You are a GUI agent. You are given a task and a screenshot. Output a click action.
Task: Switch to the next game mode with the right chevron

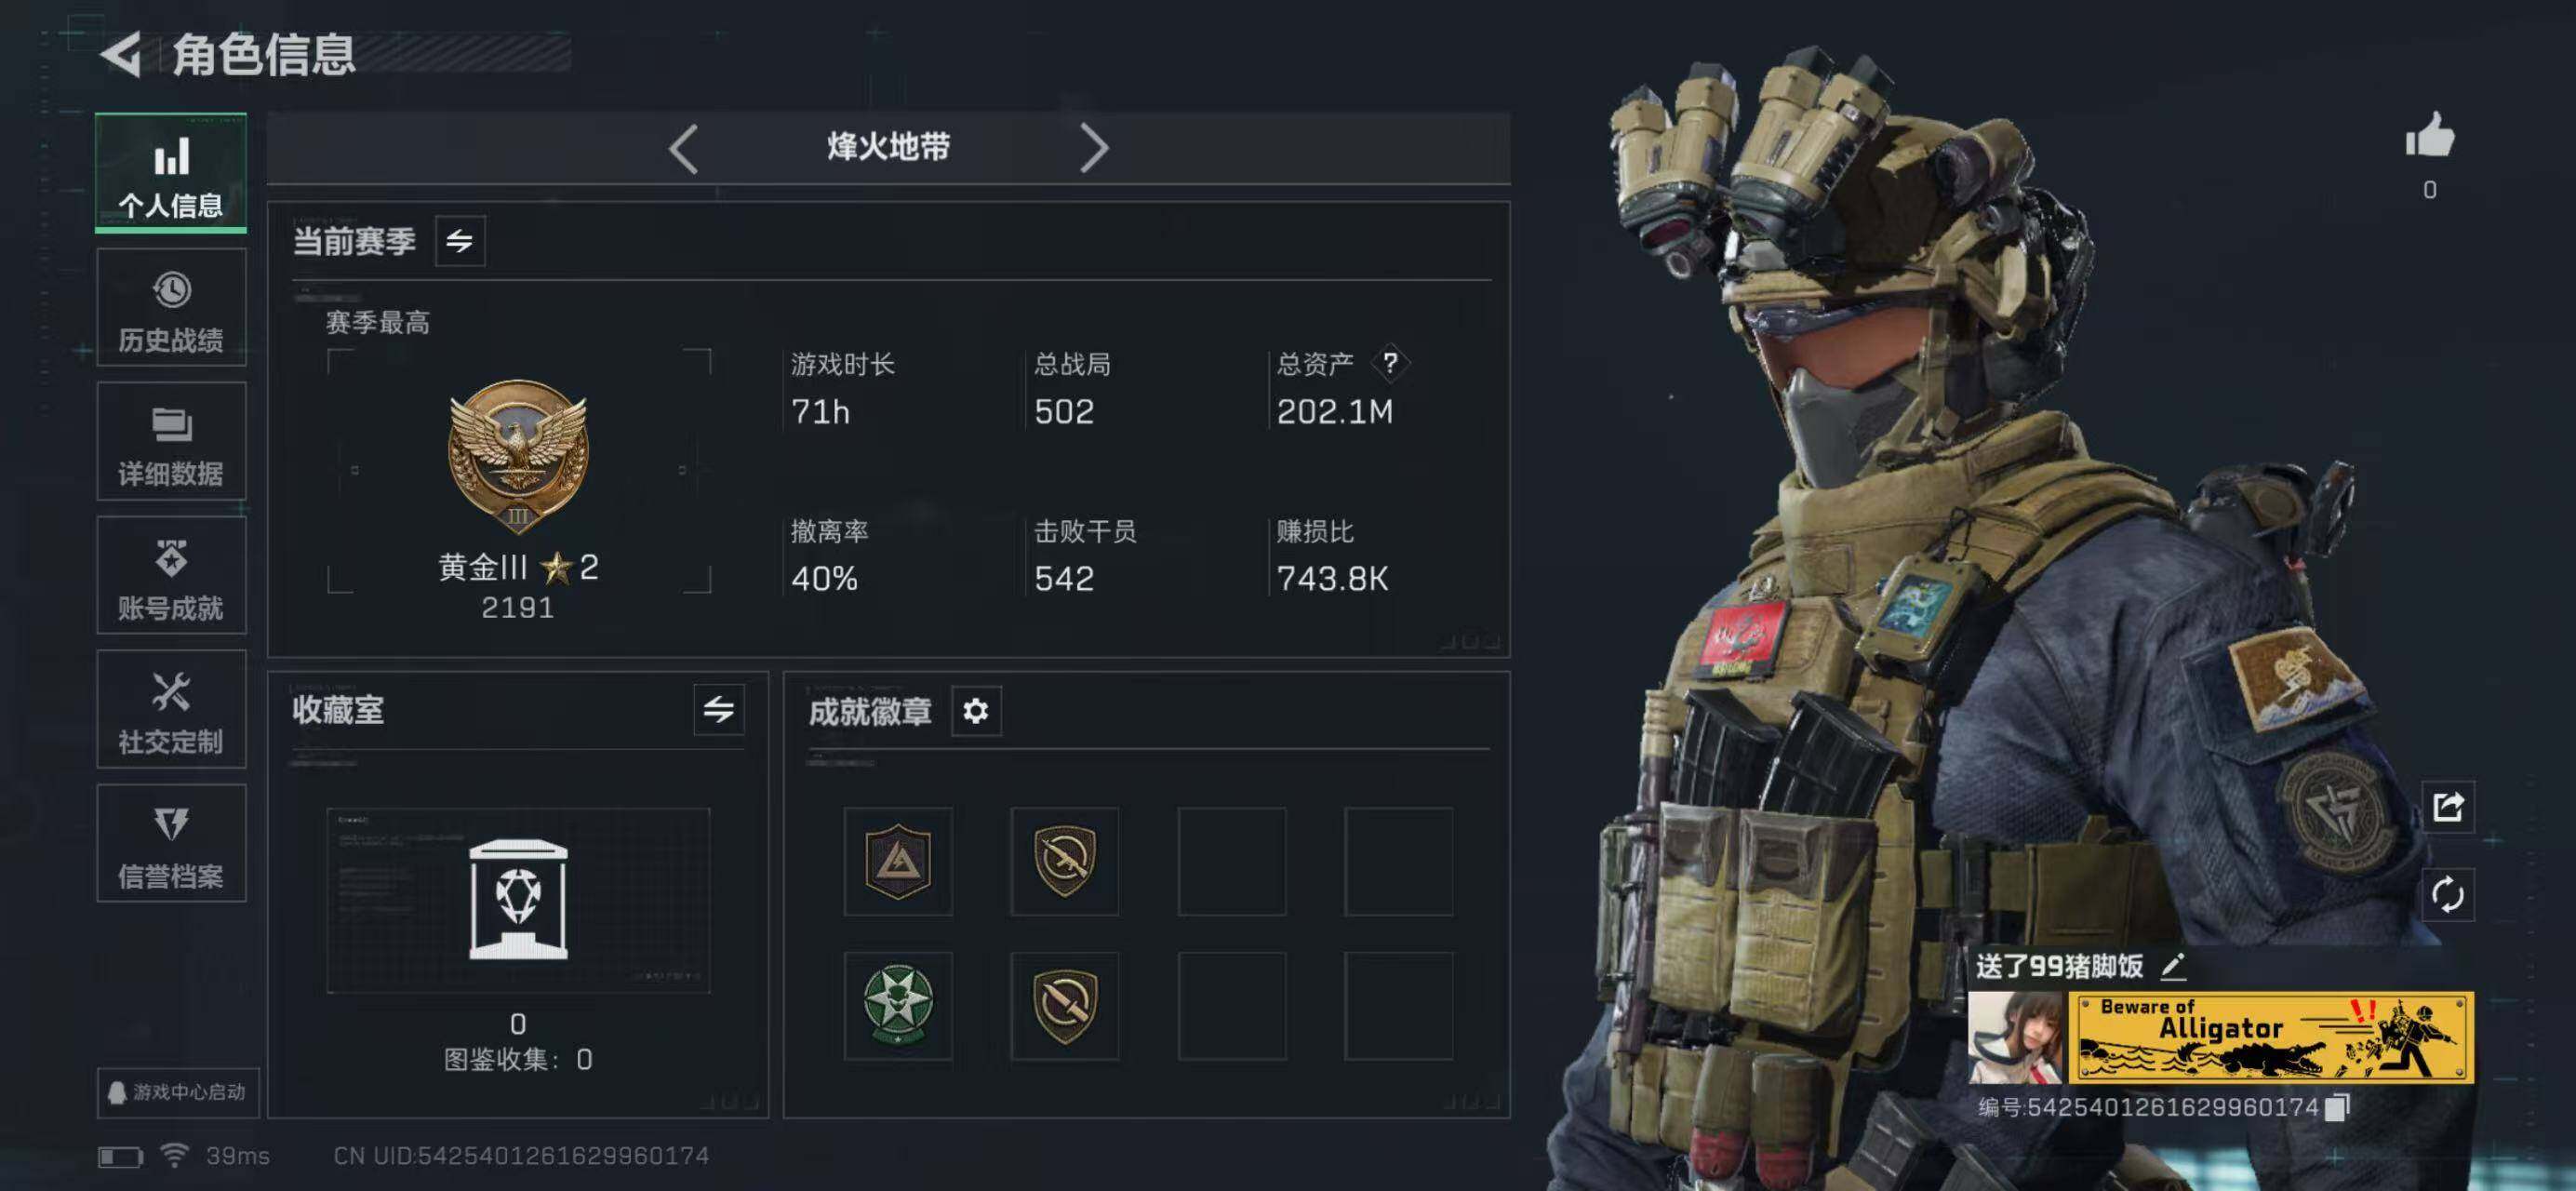click(x=1094, y=149)
